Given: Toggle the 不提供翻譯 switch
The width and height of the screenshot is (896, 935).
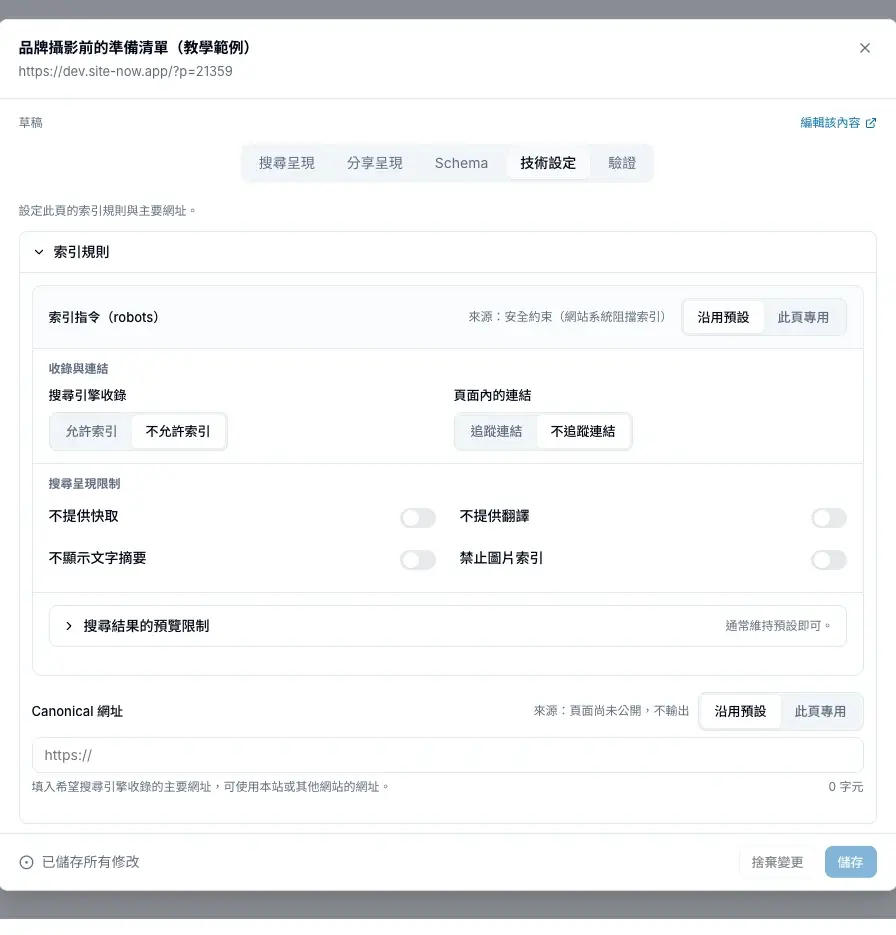Looking at the screenshot, I should click(x=829, y=518).
